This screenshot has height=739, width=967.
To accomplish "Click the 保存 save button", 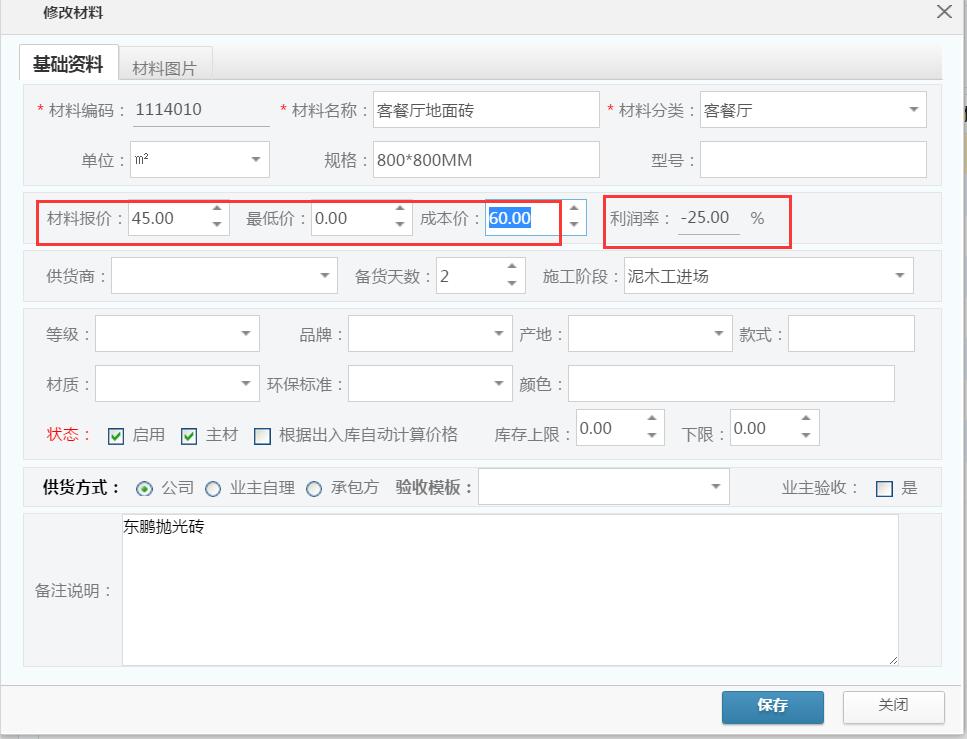I will pyautogui.click(x=772, y=707).
